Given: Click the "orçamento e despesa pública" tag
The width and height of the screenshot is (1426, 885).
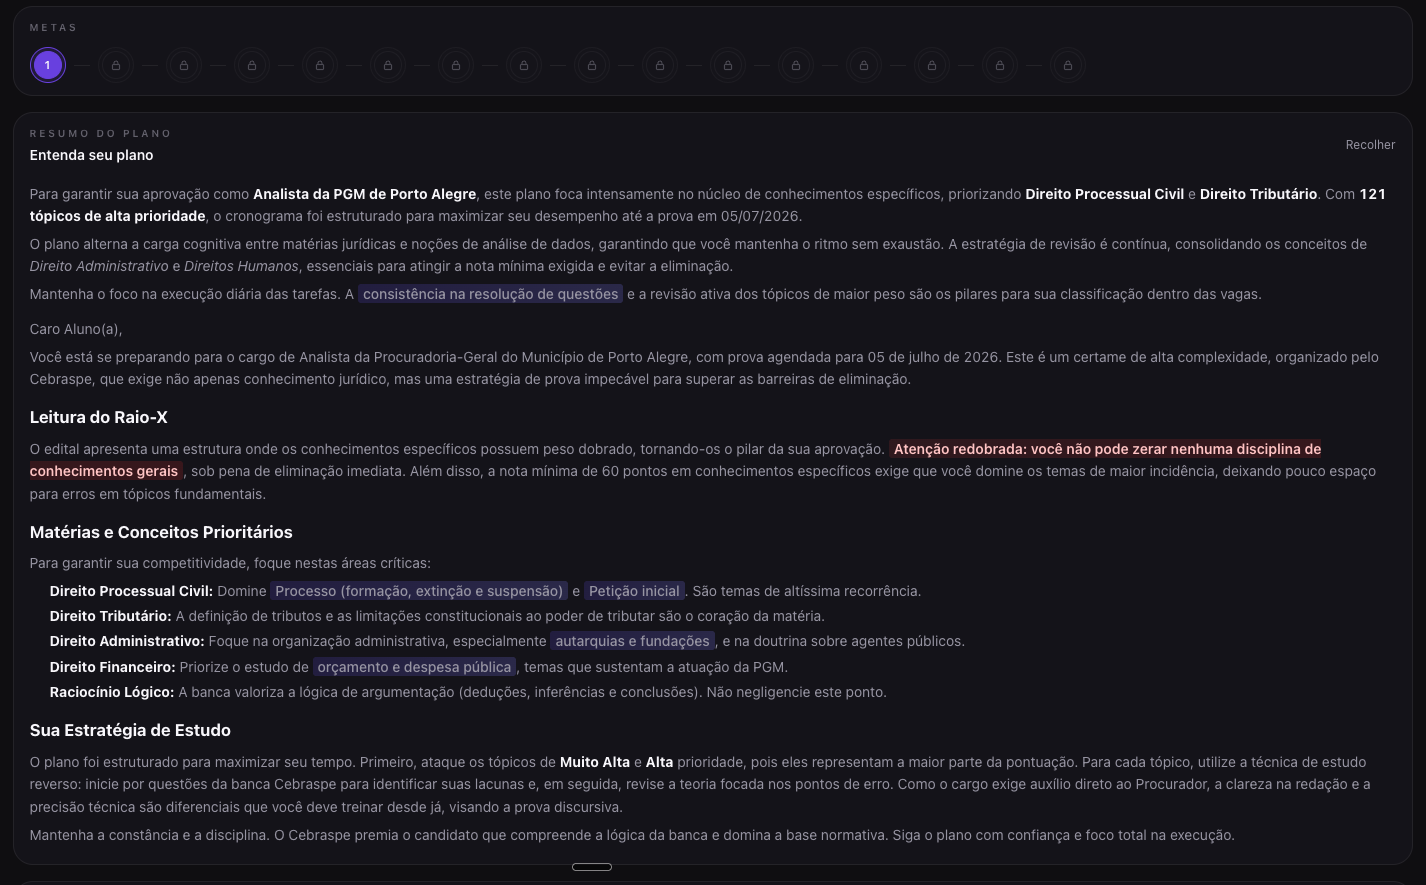Looking at the screenshot, I should [414, 666].
